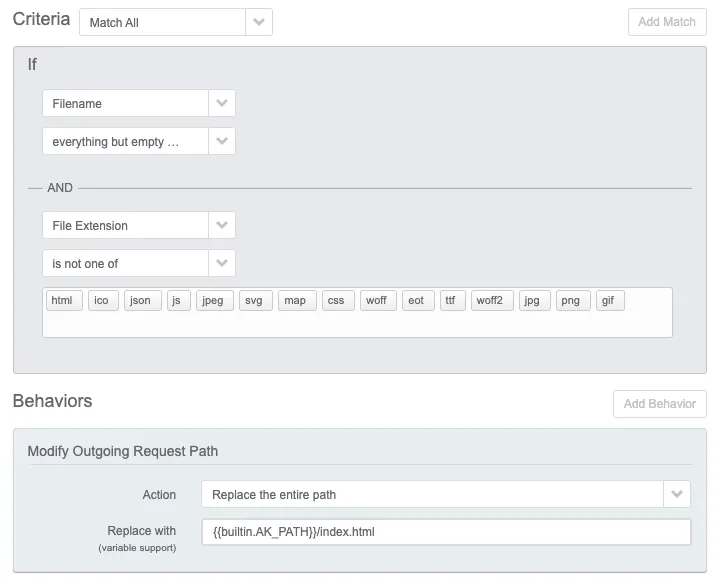Click empty area of extensions tag box
722x587 pixels.
coord(350,325)
